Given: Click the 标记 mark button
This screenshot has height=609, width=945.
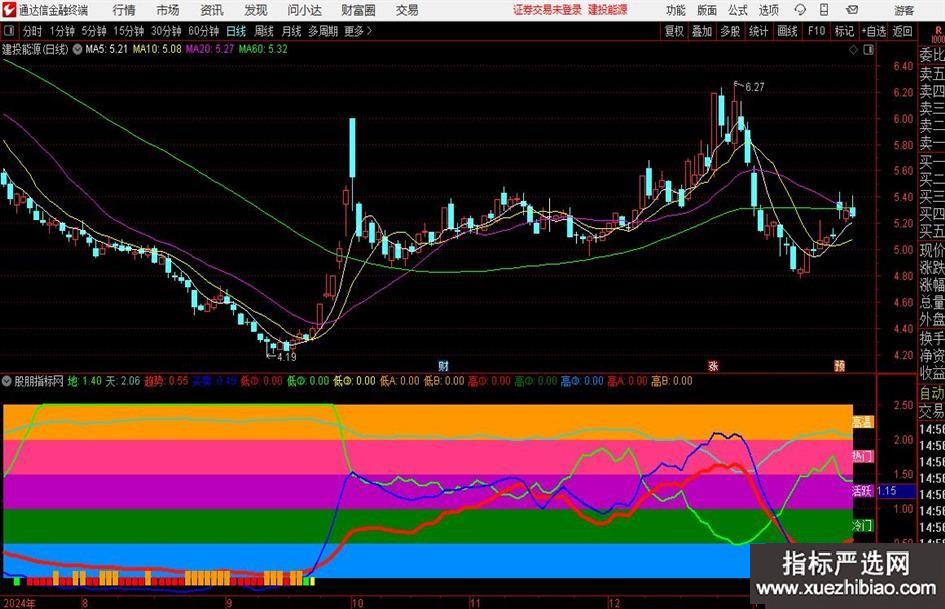Looking at the screenshot, I should pos(844,31).
